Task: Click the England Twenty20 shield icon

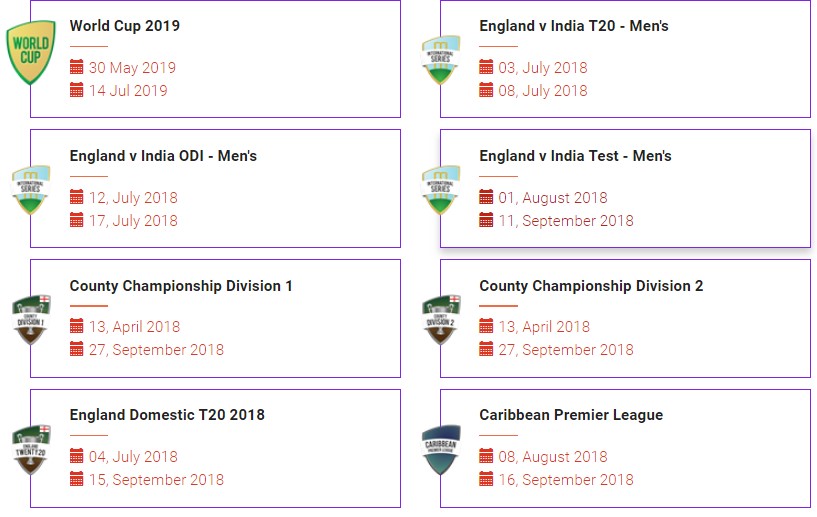Action: (x=31, y=449)
